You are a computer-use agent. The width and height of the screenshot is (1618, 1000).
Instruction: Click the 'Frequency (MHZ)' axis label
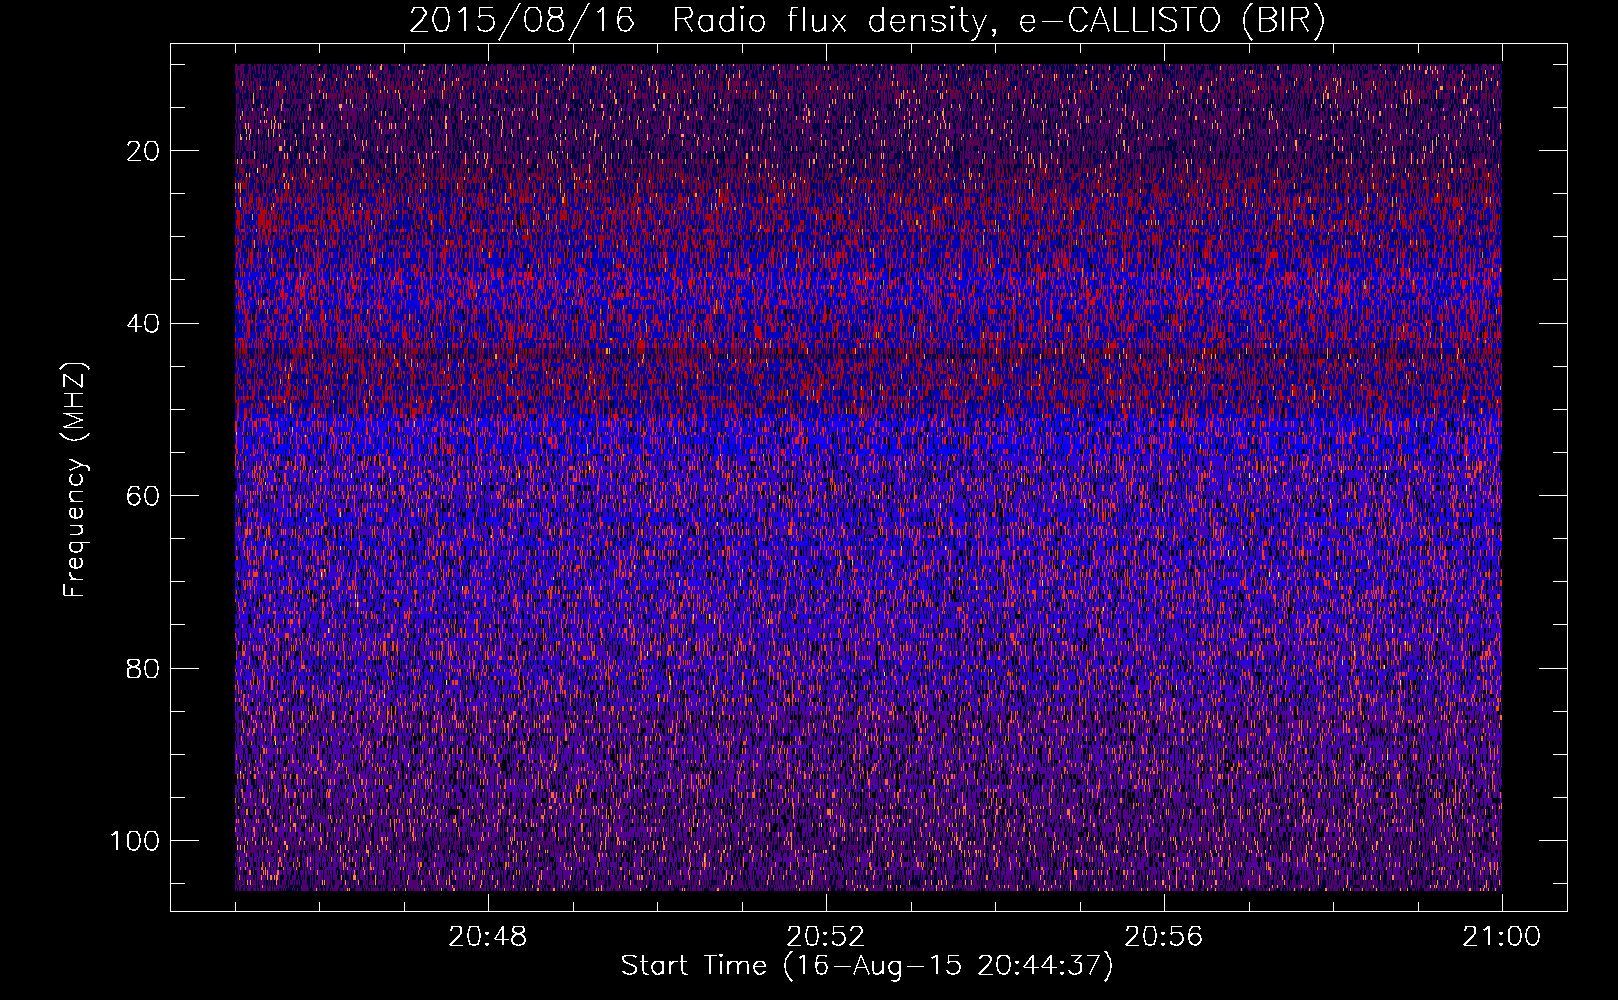point(75,480)
